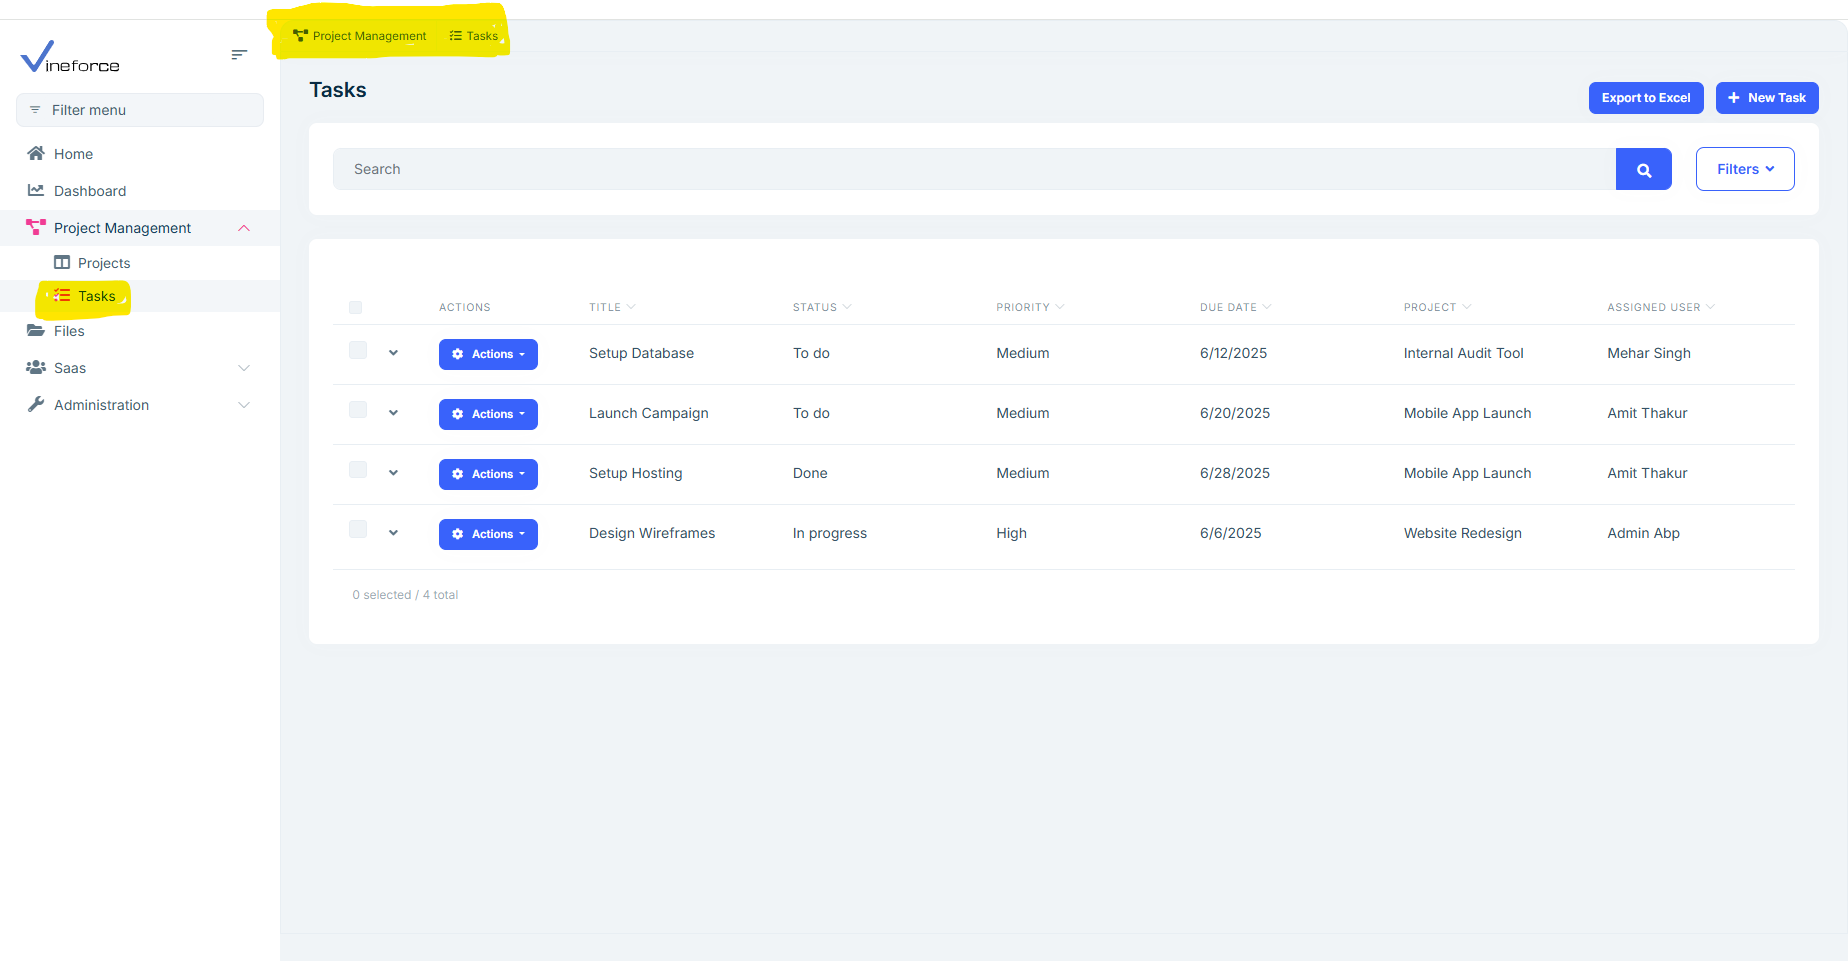Click the Home house icon in the sidebar

pyautogui.click(x=36, y=153)
